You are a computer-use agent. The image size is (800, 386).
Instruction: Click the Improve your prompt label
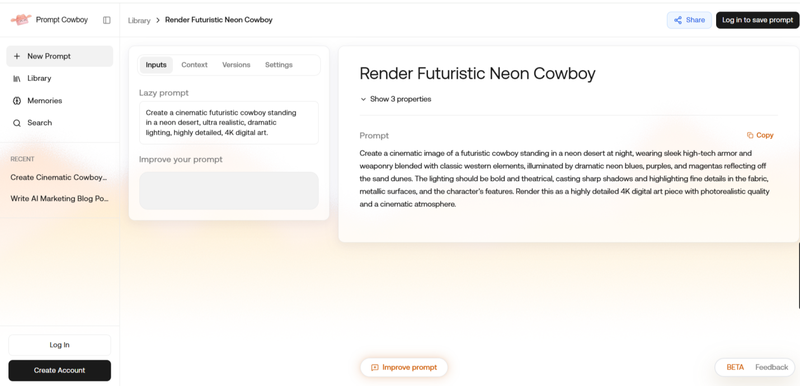coord(181,160)
